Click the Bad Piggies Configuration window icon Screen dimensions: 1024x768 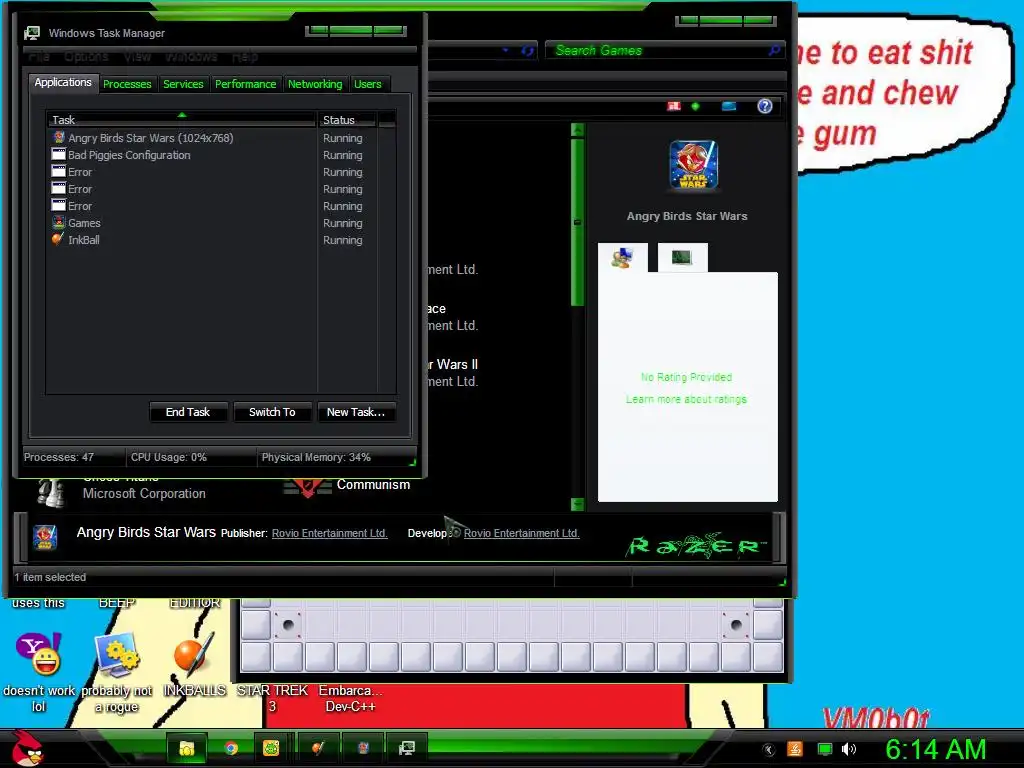(x=59, y=154)
